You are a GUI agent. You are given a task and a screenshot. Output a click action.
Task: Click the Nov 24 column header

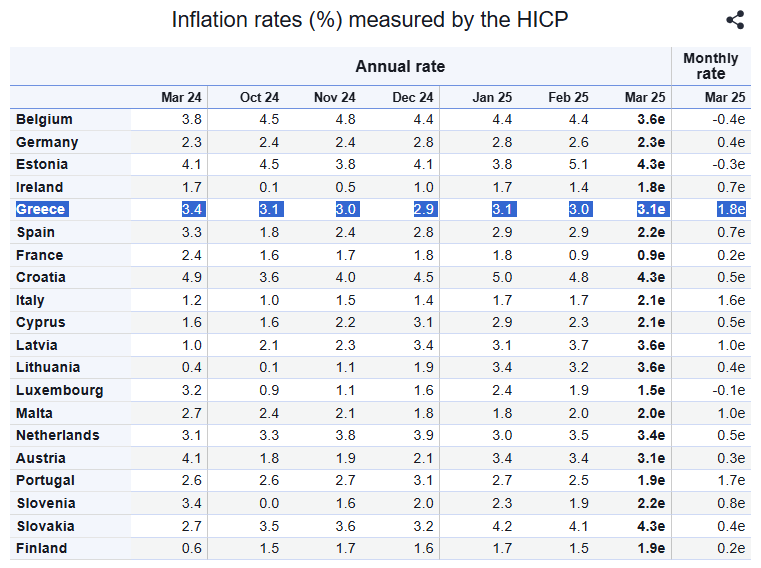[334, 97]
